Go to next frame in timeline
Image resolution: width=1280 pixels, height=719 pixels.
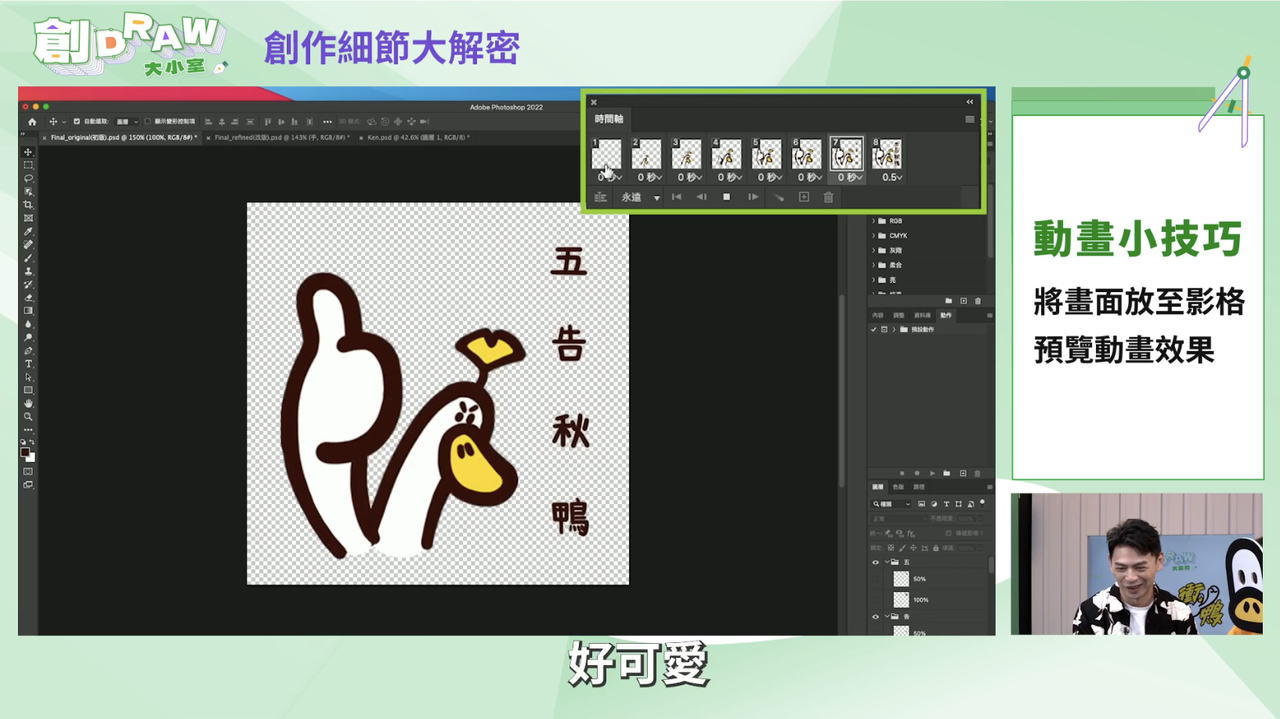(753, 197)
